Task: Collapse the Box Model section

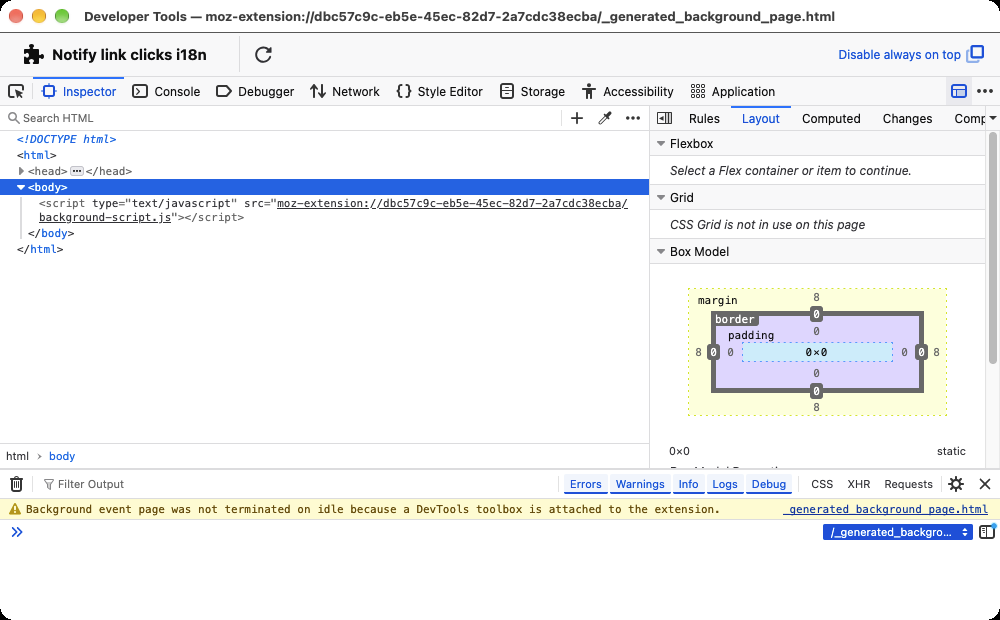Action: (661, 251)
